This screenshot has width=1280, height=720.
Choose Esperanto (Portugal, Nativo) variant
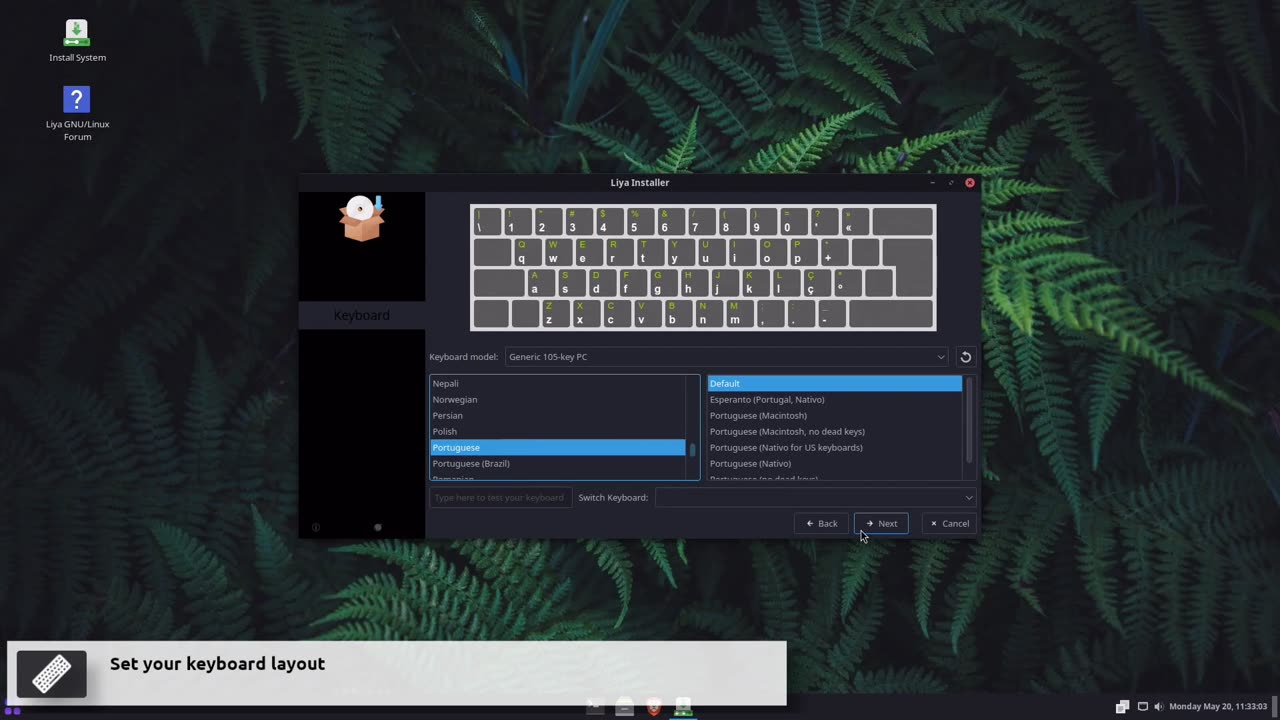pos(834,399)
